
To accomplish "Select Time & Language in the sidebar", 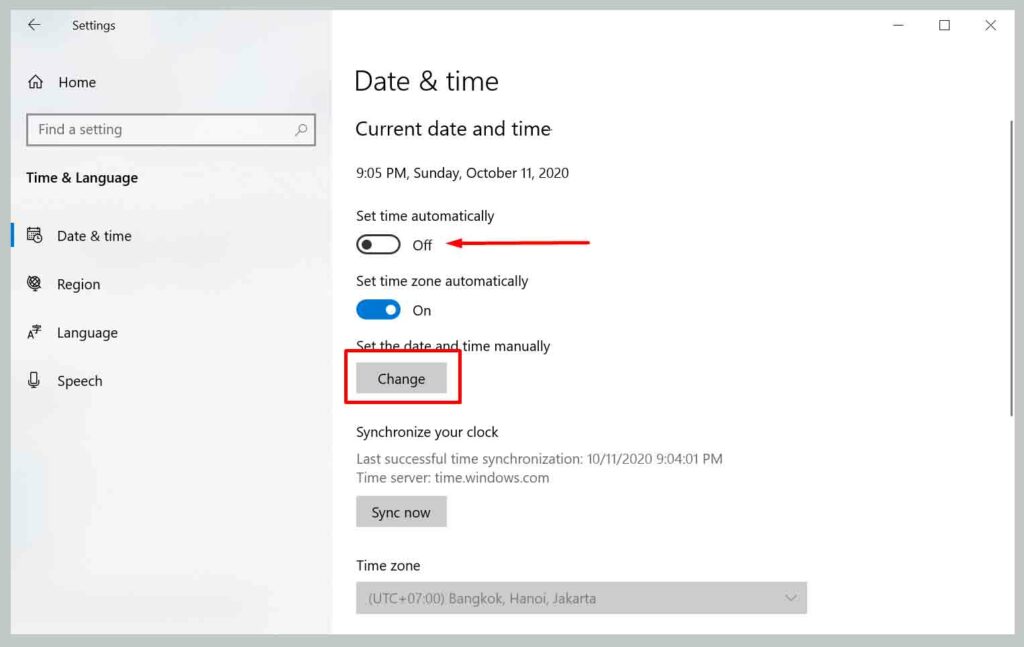I will [82, 177].
